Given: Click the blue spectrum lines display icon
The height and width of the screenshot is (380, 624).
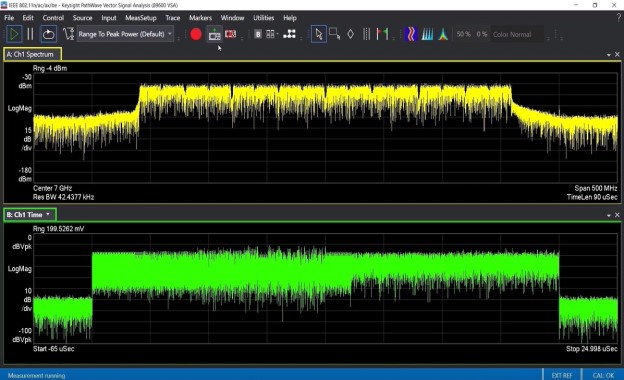Looking at the screenshot, I should coord(427,34).
